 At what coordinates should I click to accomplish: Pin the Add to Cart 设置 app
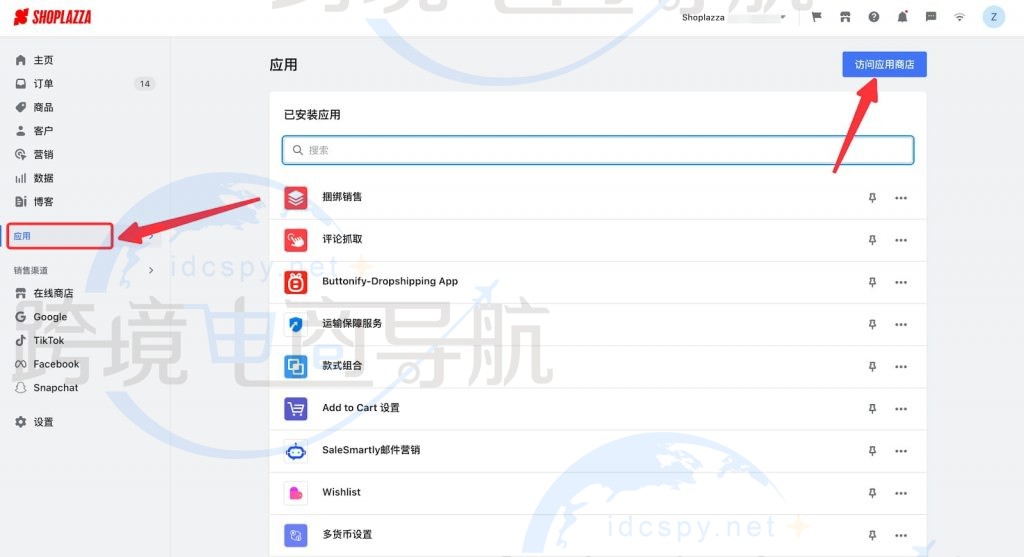872,409
